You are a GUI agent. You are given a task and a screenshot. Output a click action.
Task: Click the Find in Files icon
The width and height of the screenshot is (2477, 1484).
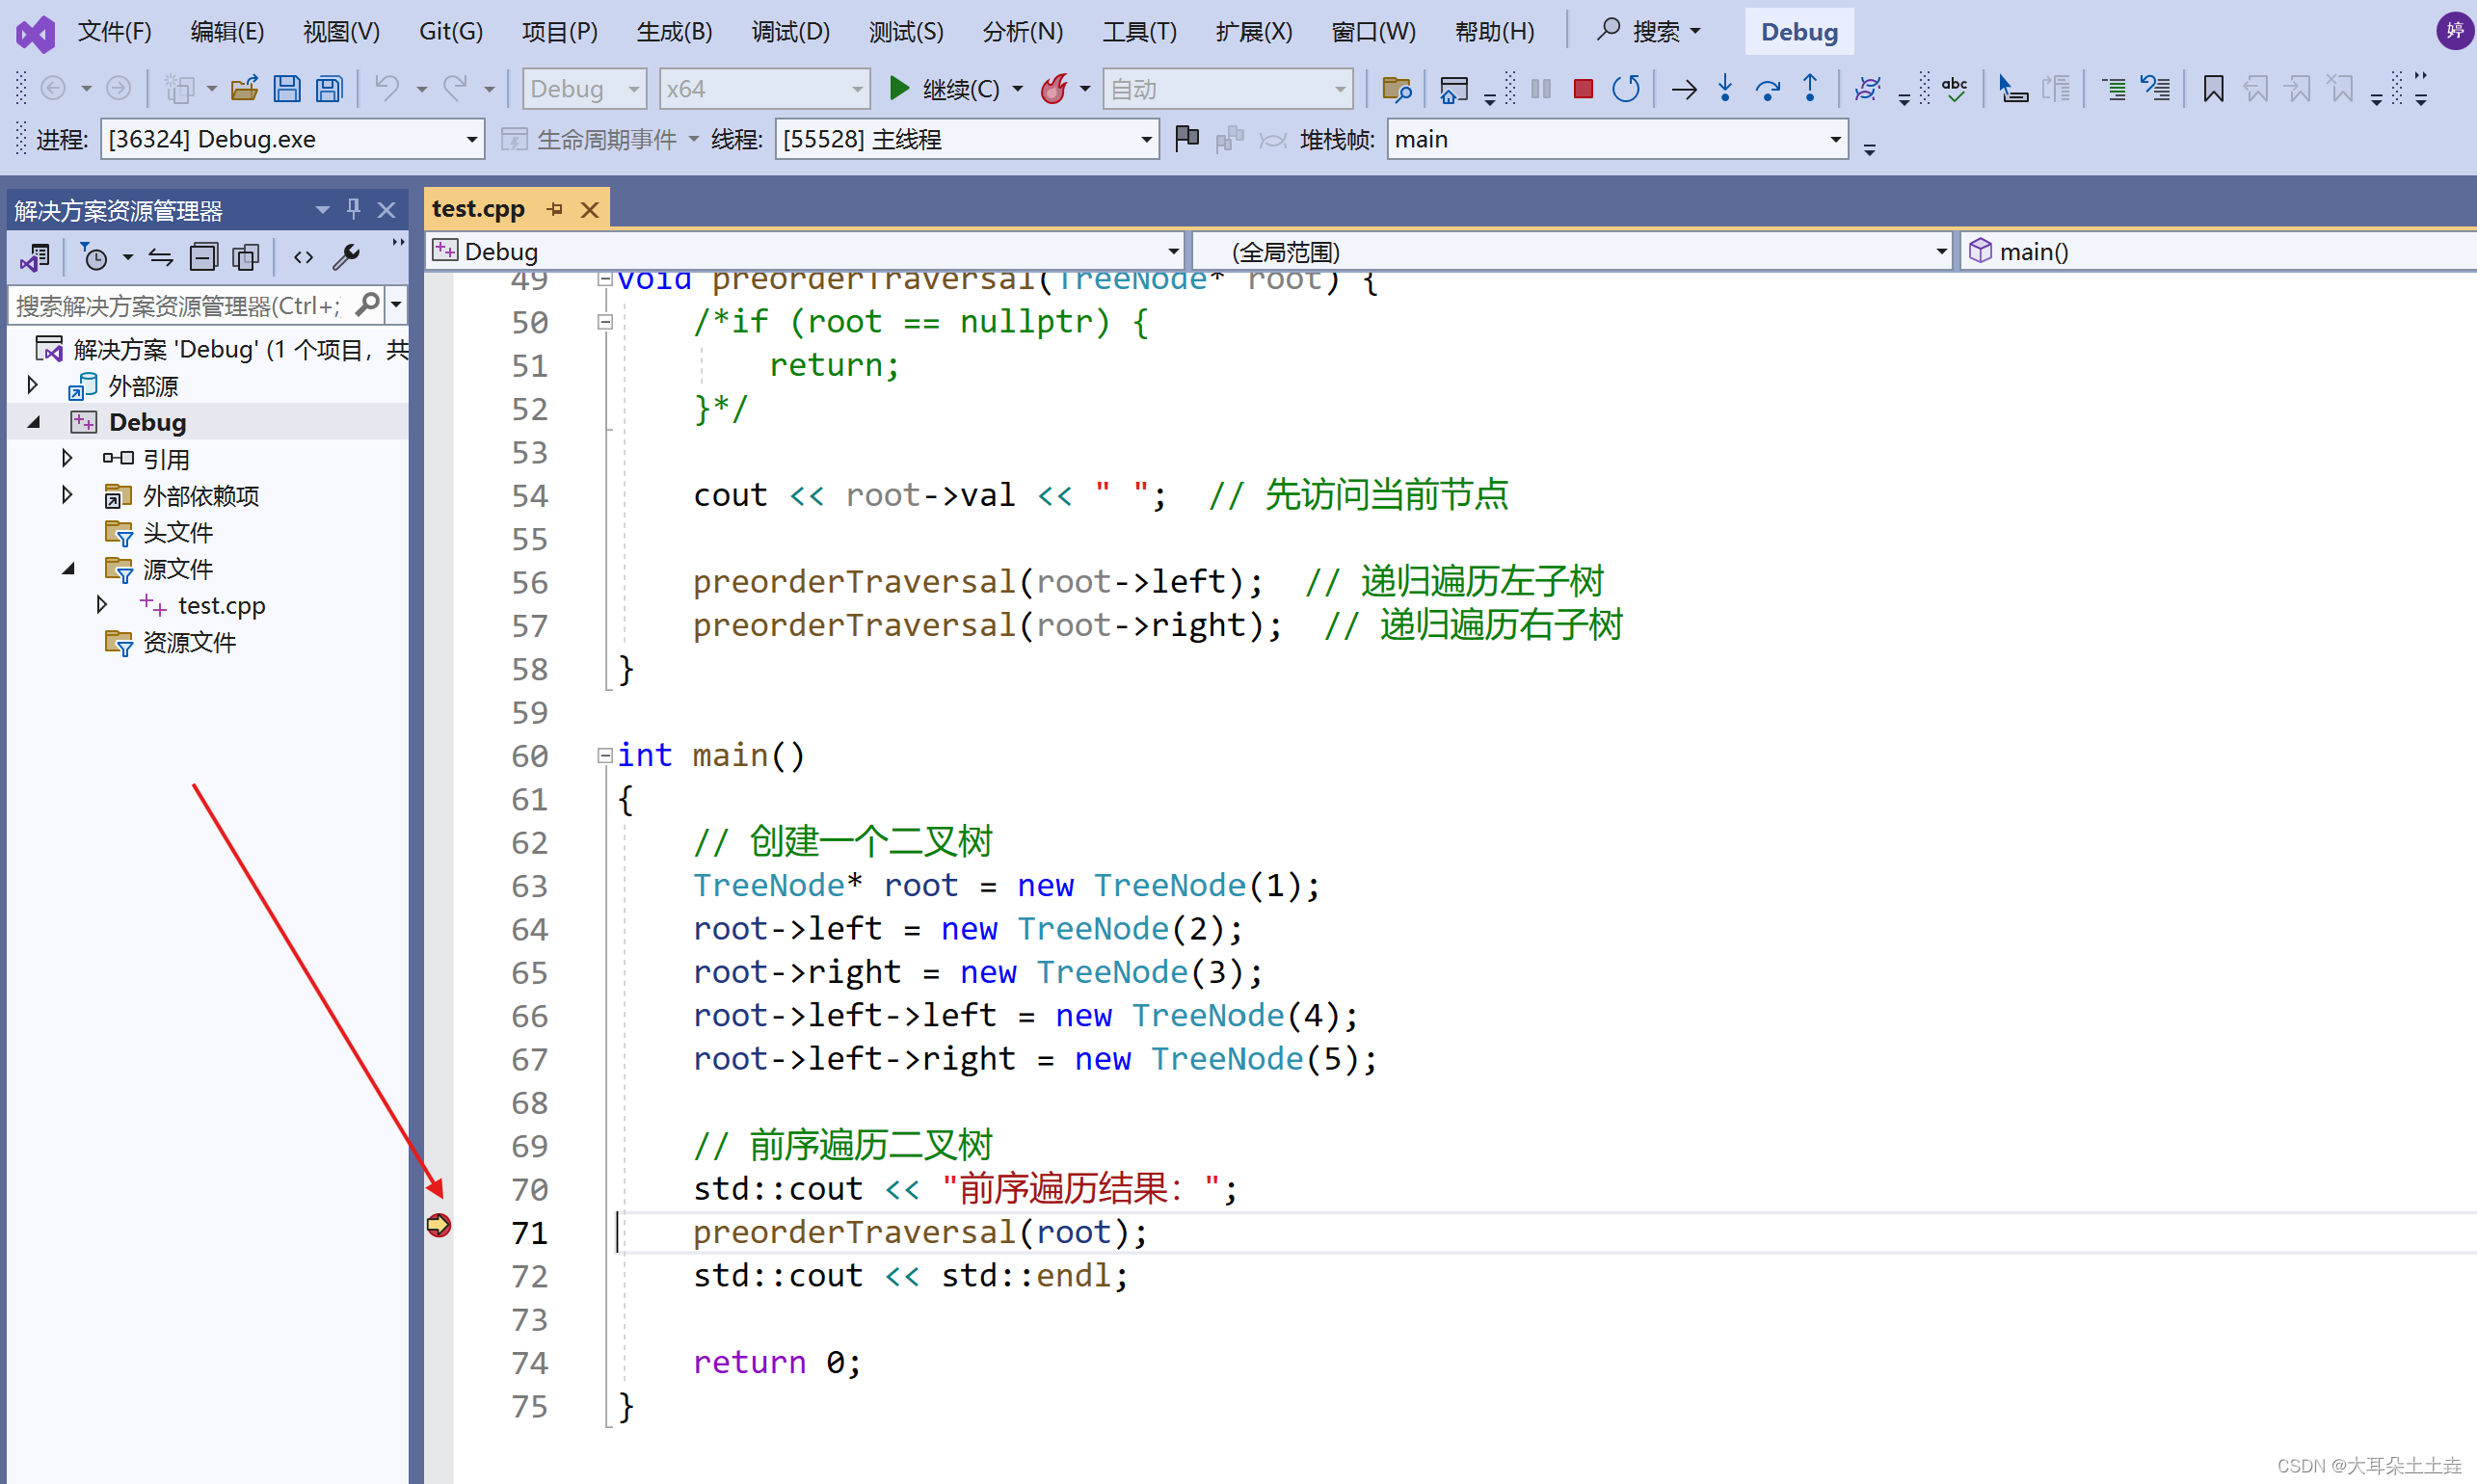pos(1396,89)
